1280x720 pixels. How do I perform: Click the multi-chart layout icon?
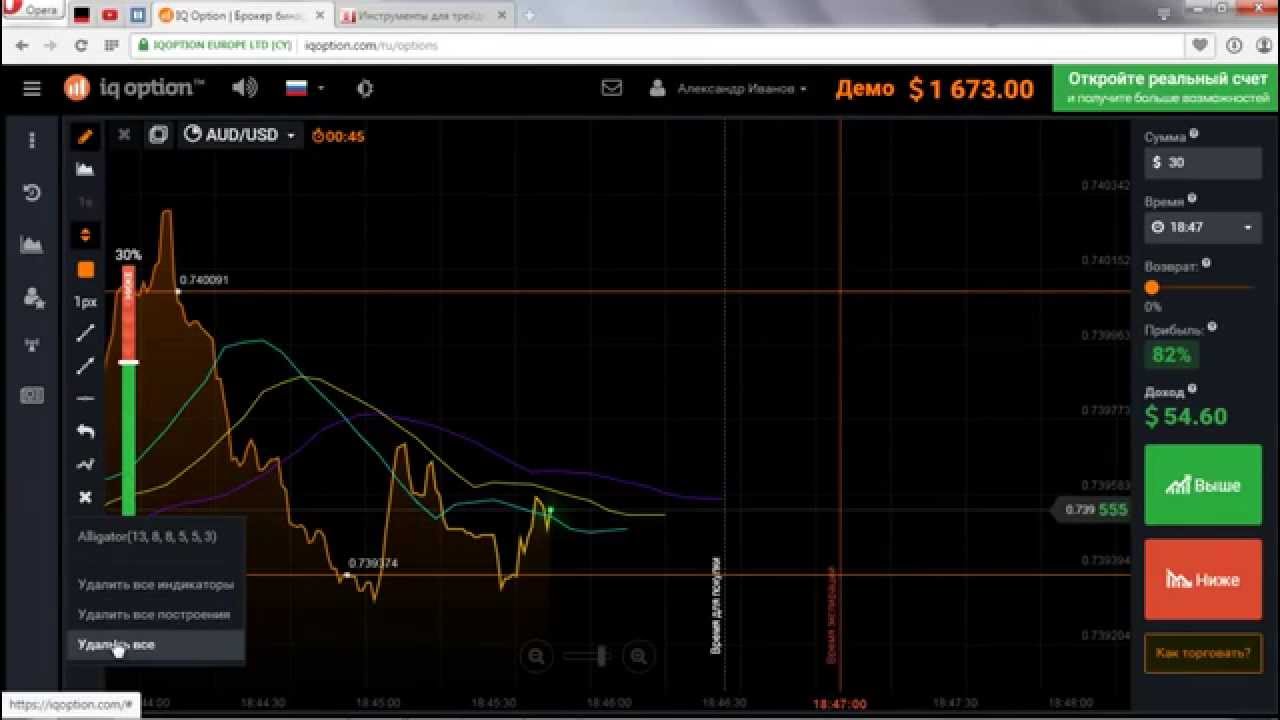(158, 135)
